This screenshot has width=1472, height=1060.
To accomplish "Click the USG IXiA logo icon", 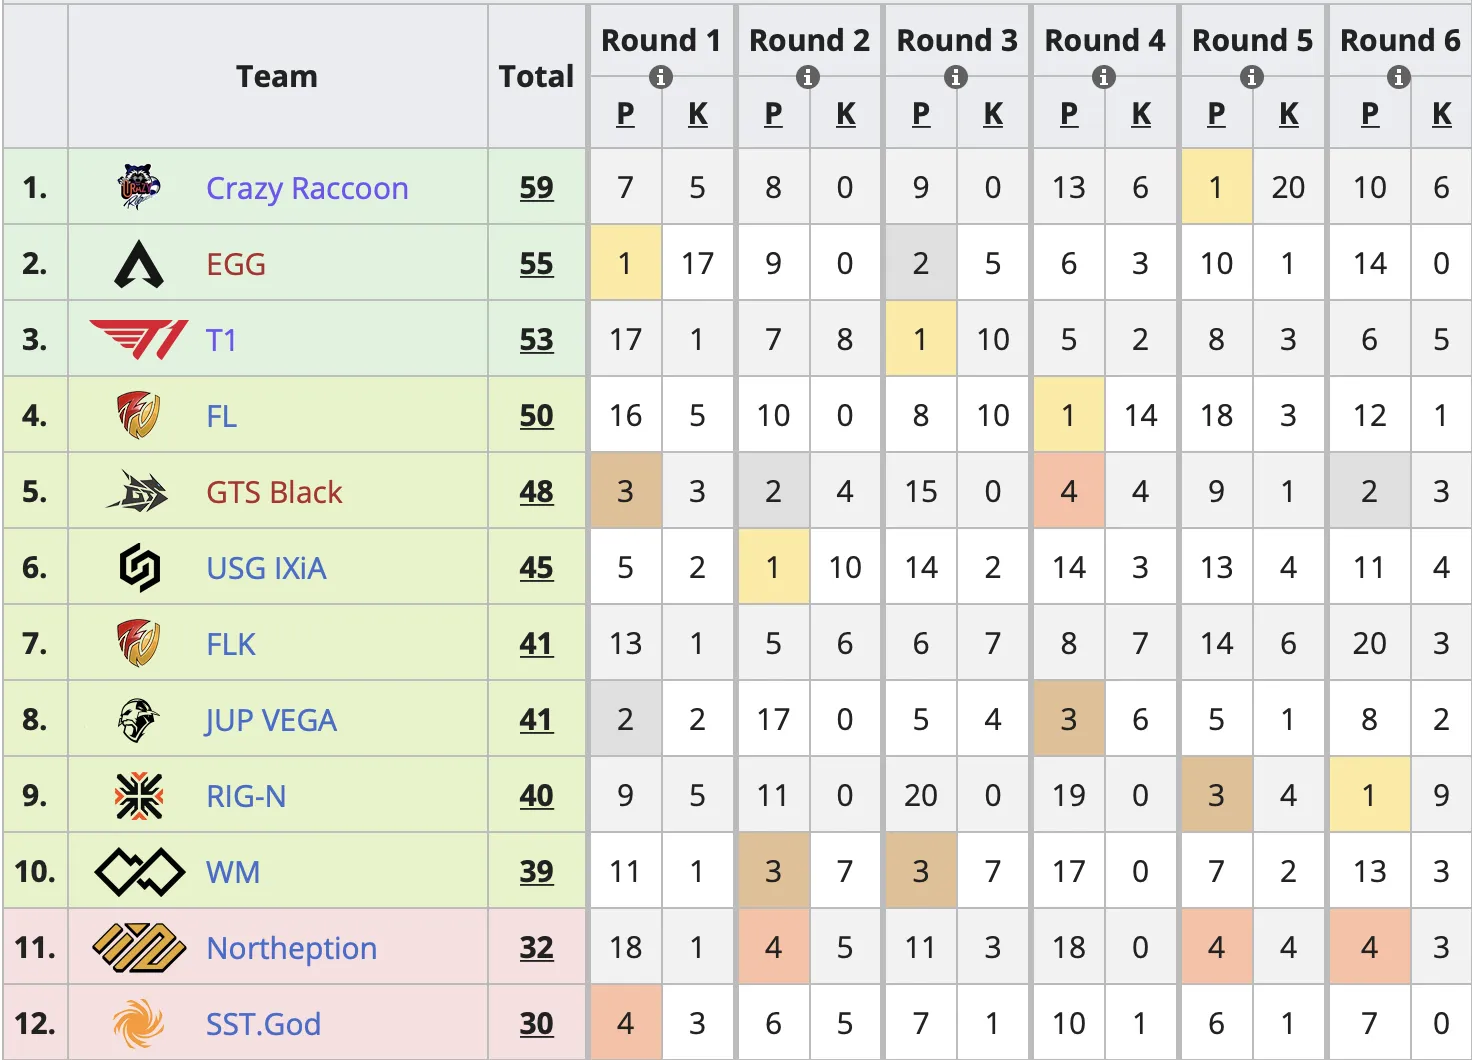I will click(138, 568).
